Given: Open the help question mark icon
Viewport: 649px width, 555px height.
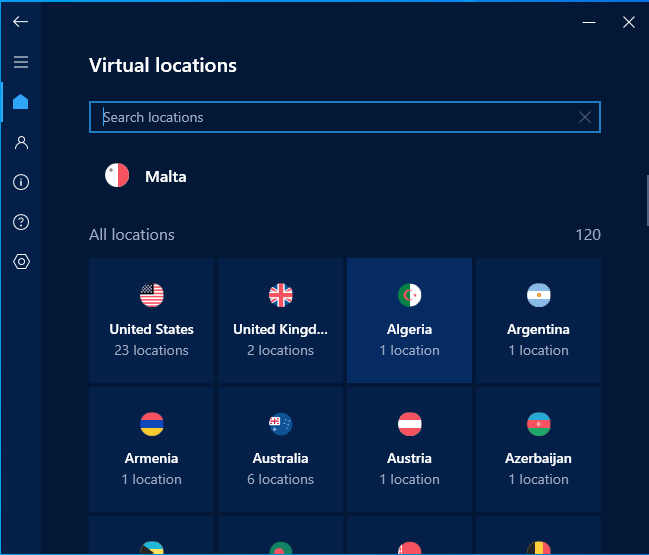Looking at the screenshot, I should pyautogui.click(x=21, y=222).
